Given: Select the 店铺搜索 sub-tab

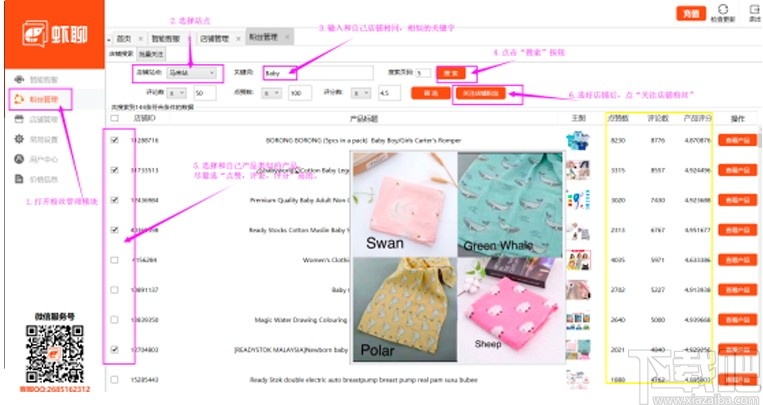Looking at the screenshot, I should [121, 54].
